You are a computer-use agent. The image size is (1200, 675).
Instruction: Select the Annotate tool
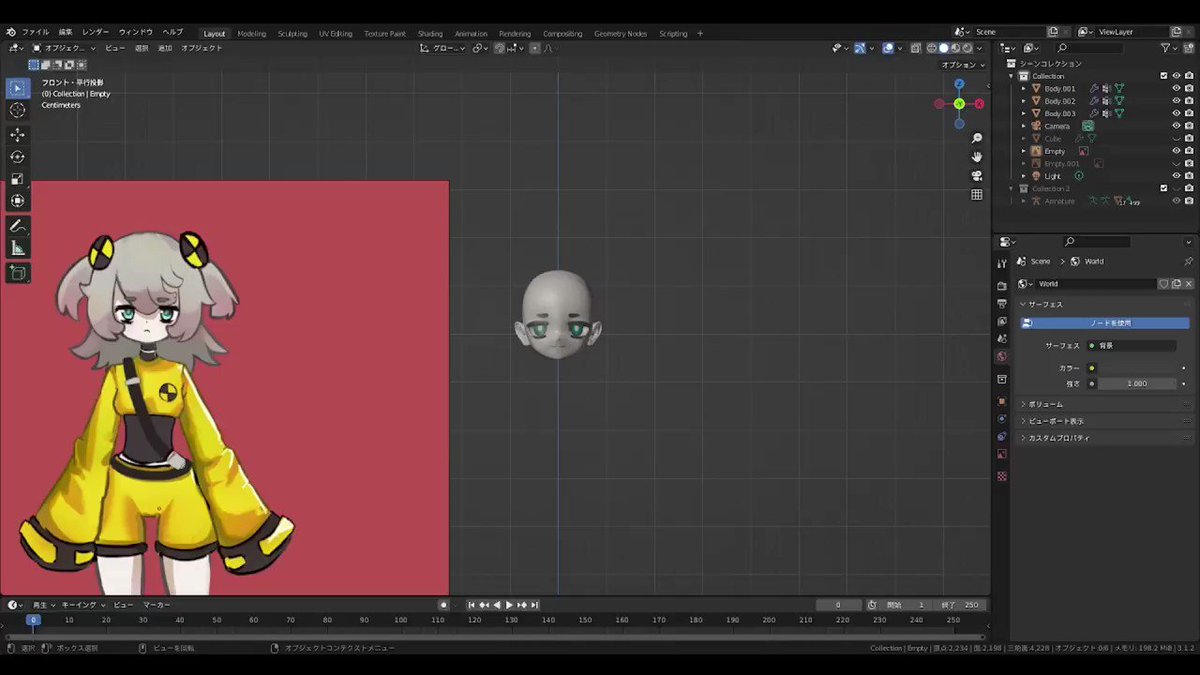[x=17, y=225]
